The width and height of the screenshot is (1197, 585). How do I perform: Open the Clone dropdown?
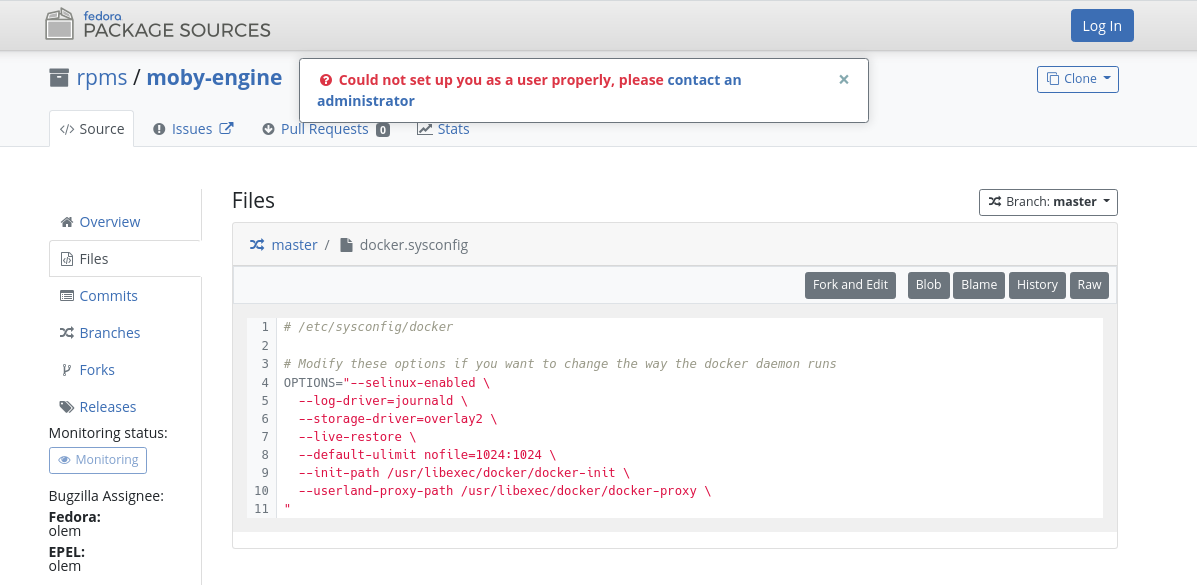pos(1077,79)
